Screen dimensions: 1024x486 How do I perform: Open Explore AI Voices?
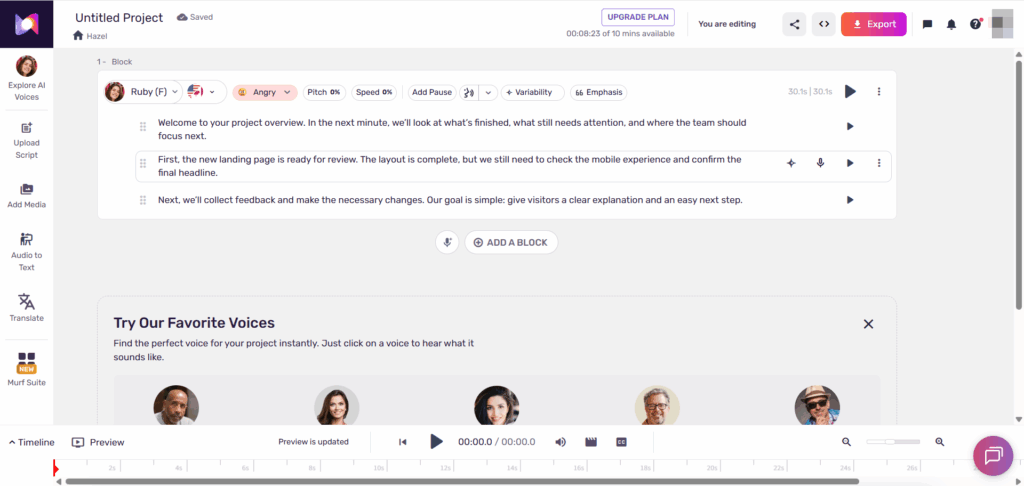pyautogui.click(x=27, y=78)
